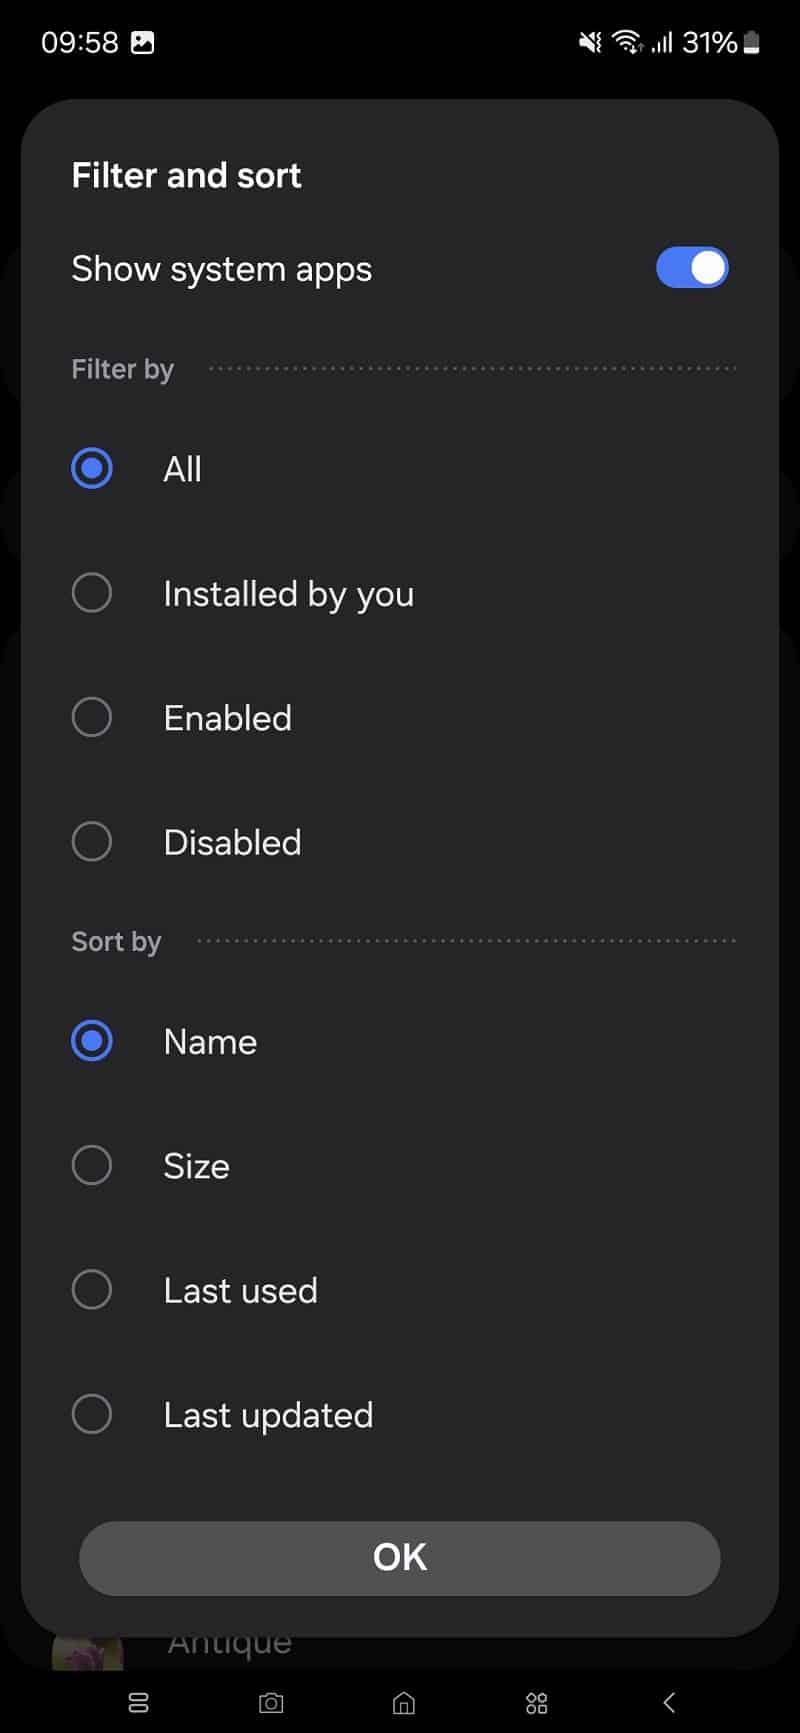
Task: Tap the back arrow navigation icon
Action: (x=669, y=1702)
